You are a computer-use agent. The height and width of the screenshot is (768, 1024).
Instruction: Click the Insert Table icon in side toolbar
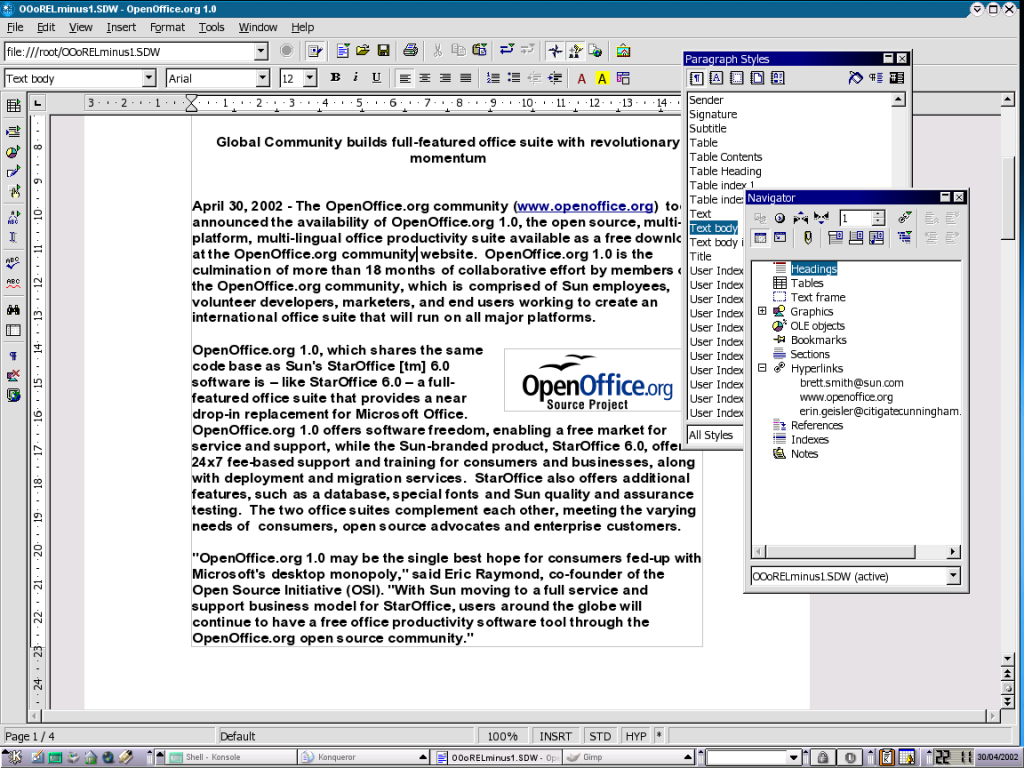13,106
